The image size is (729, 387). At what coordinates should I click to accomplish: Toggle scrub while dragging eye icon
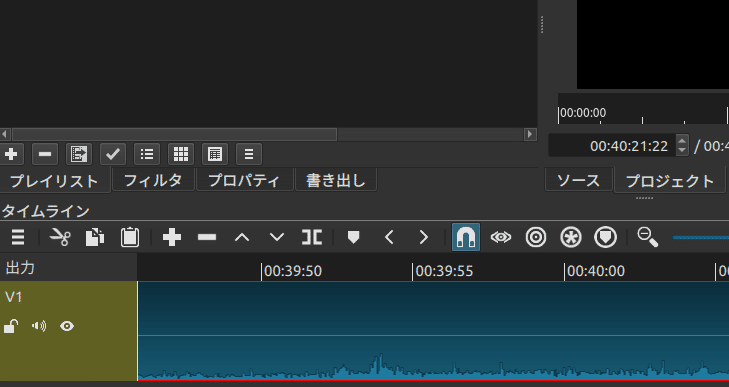501,237
